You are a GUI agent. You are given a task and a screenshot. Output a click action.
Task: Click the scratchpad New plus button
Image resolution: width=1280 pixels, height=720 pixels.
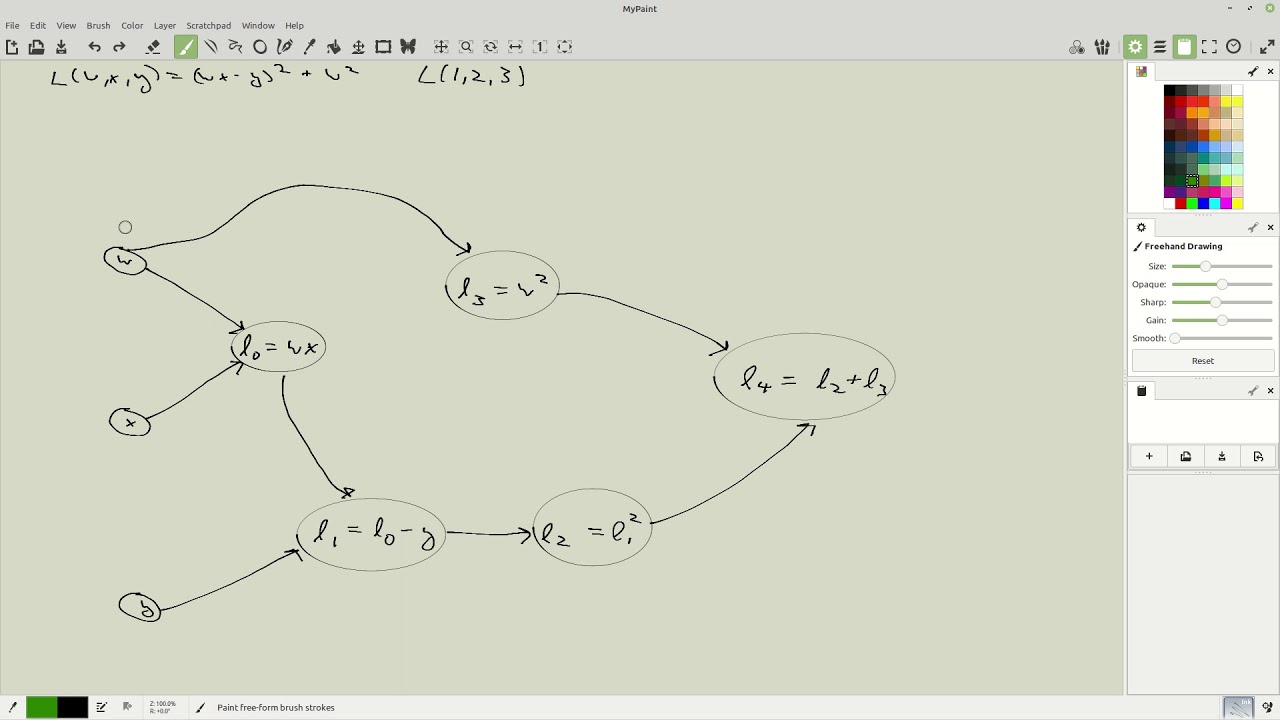tap(1149, 457)
